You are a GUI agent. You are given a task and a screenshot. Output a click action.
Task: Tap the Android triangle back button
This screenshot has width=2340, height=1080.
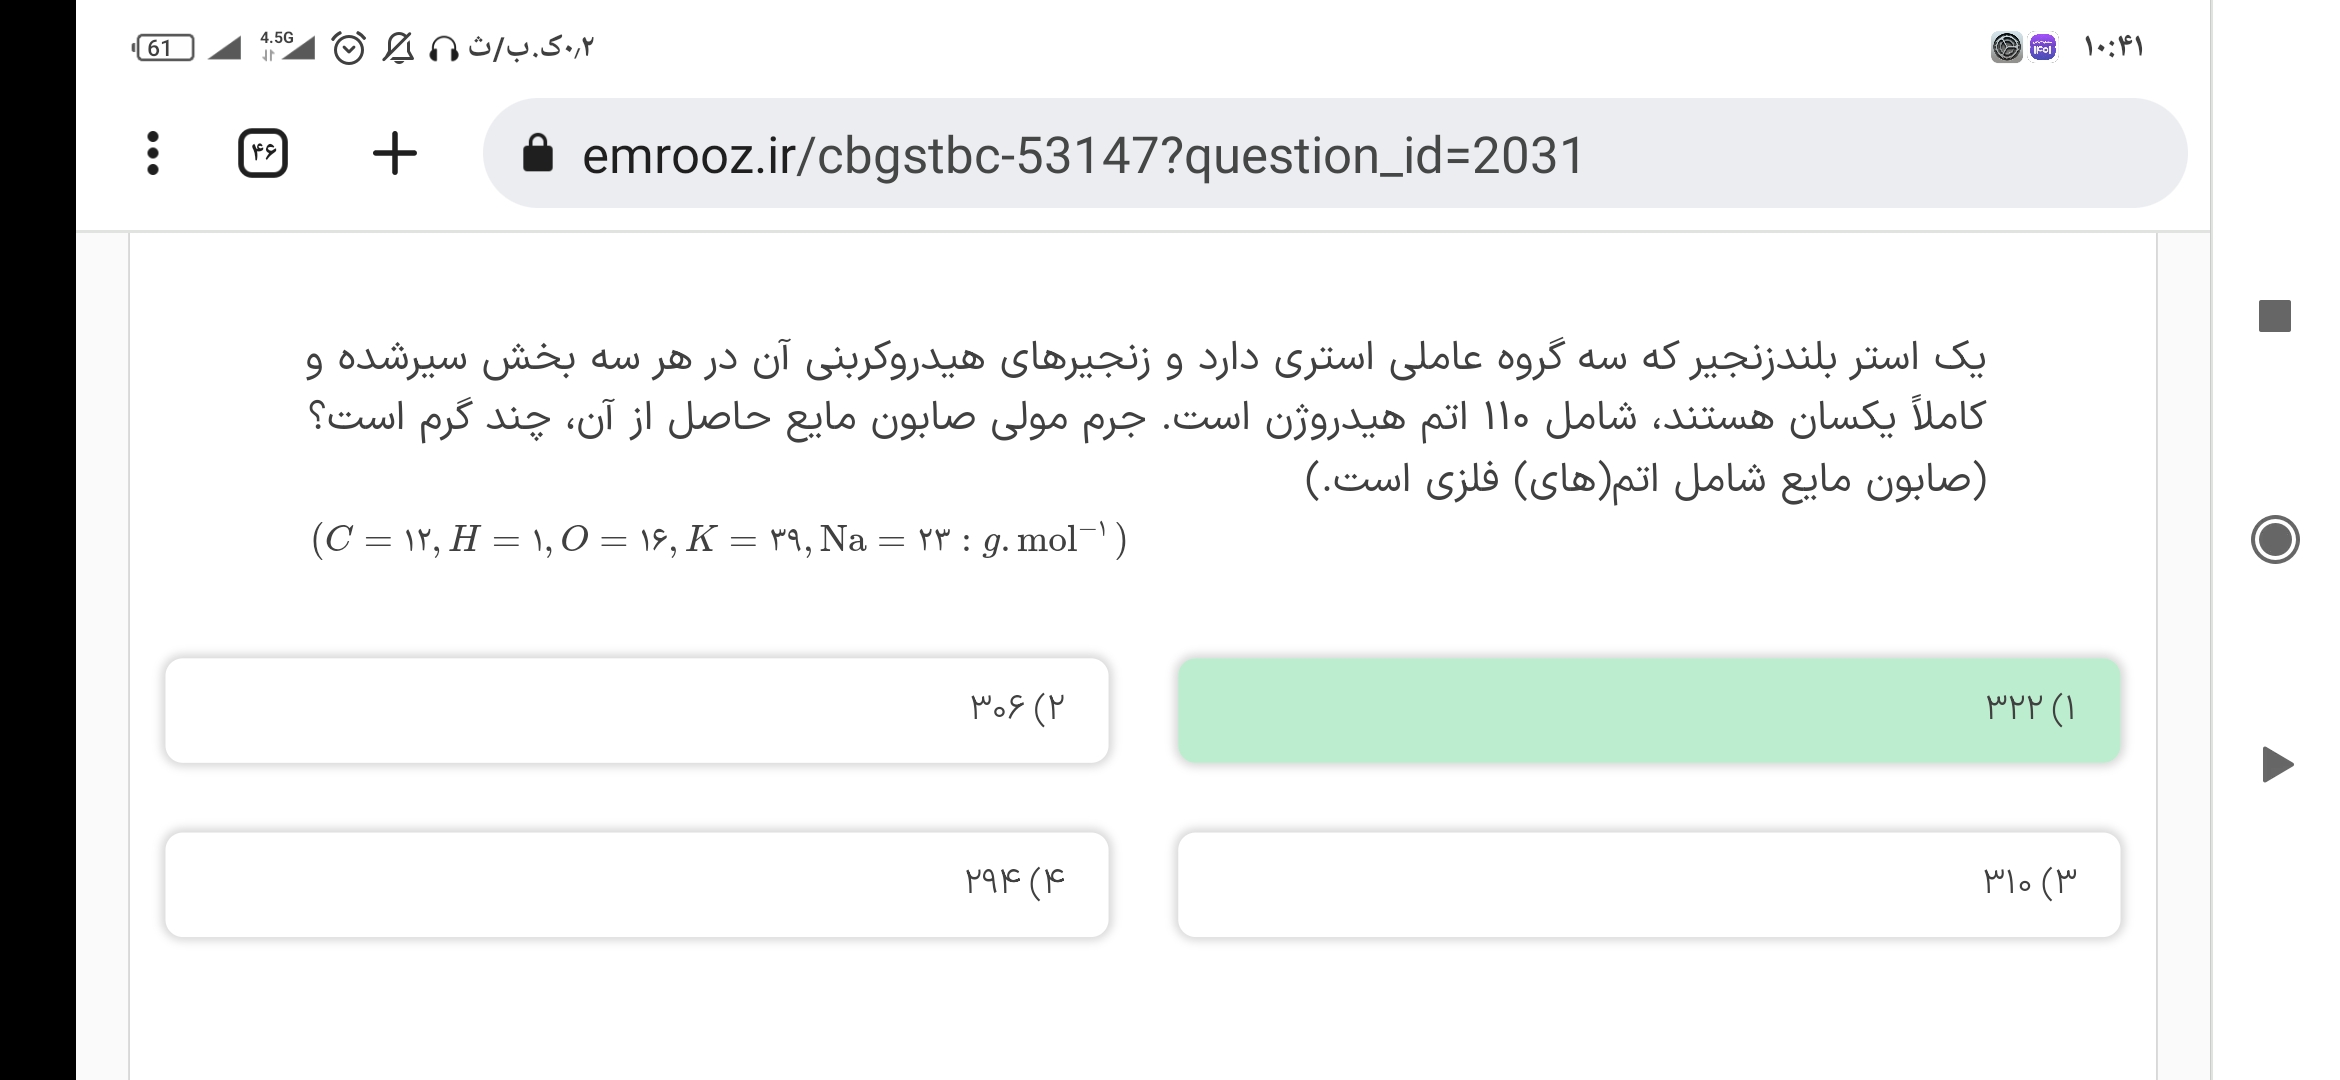(2277, 765)
